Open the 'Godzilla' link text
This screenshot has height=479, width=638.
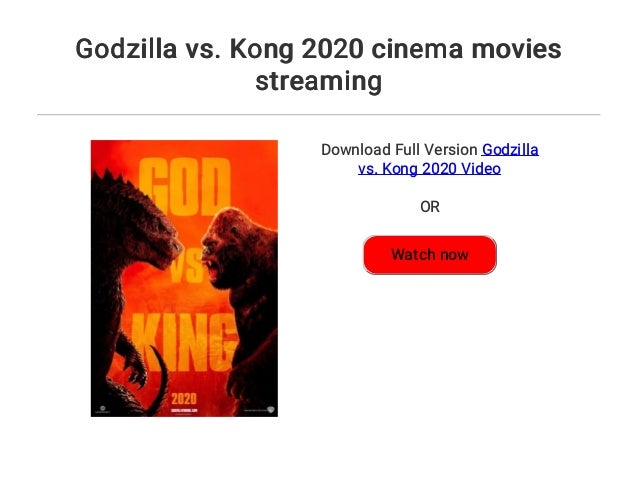510,150
